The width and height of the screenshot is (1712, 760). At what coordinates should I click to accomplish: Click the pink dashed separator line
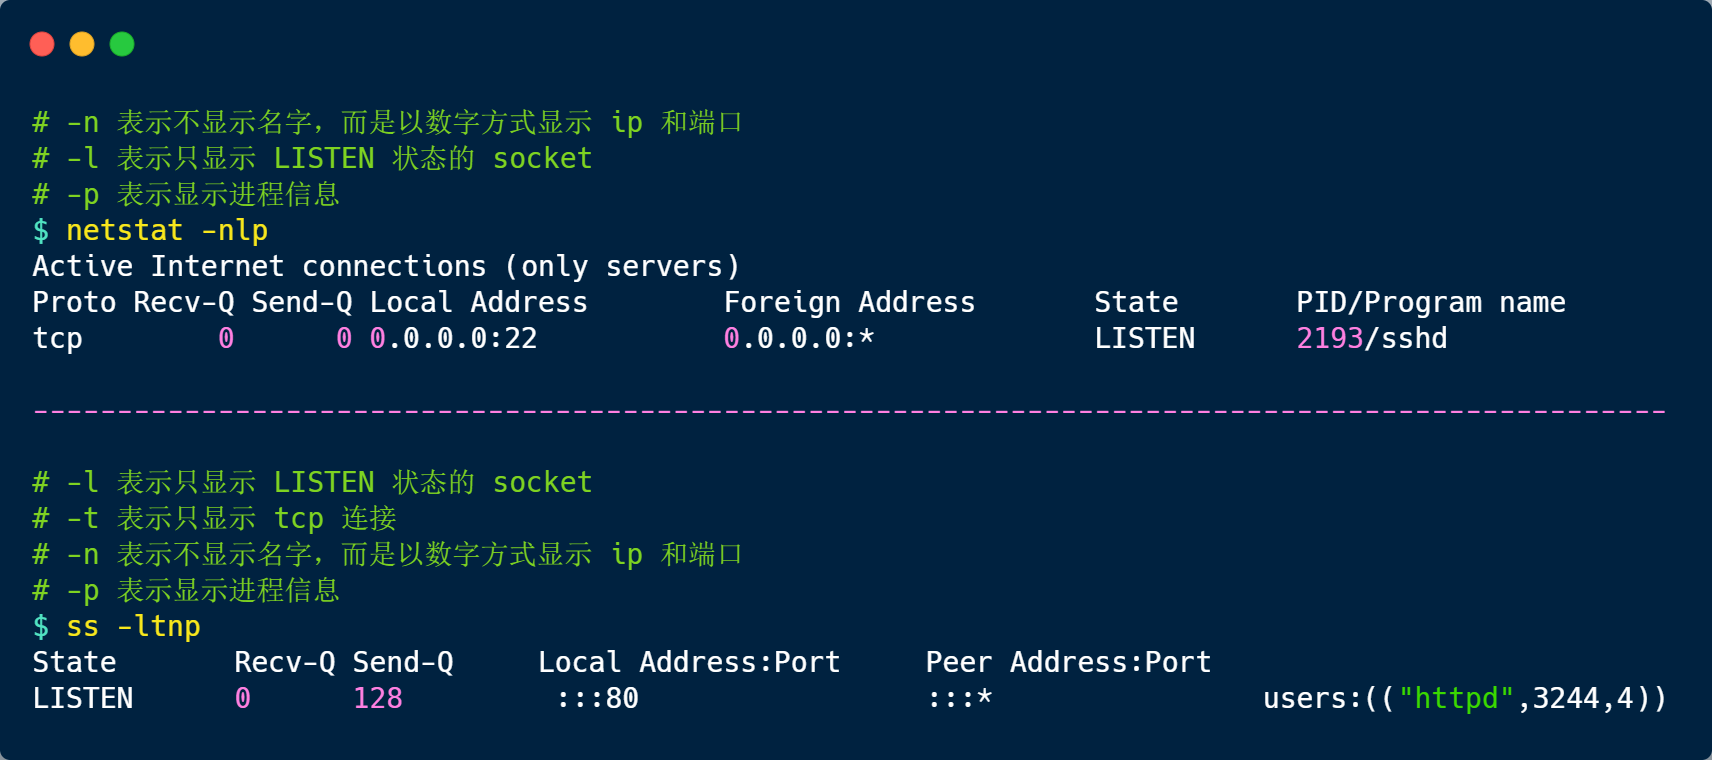[x=850, y=411]
